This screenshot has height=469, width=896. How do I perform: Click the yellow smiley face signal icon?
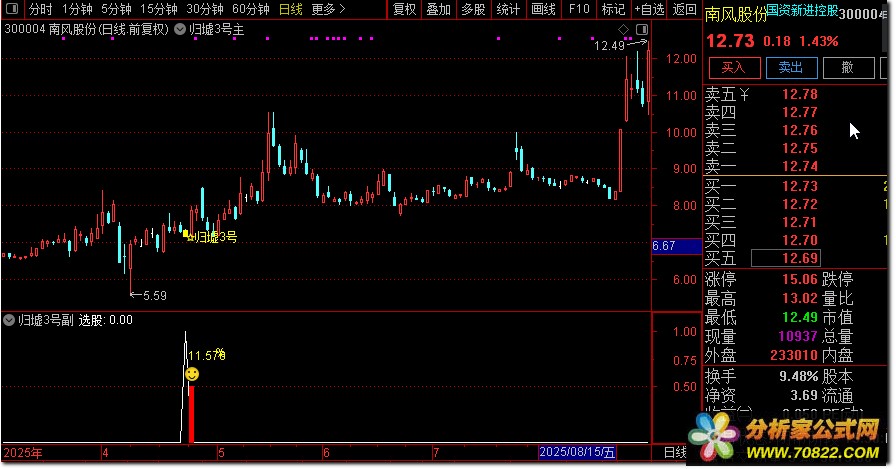click(x=192, y=374)
